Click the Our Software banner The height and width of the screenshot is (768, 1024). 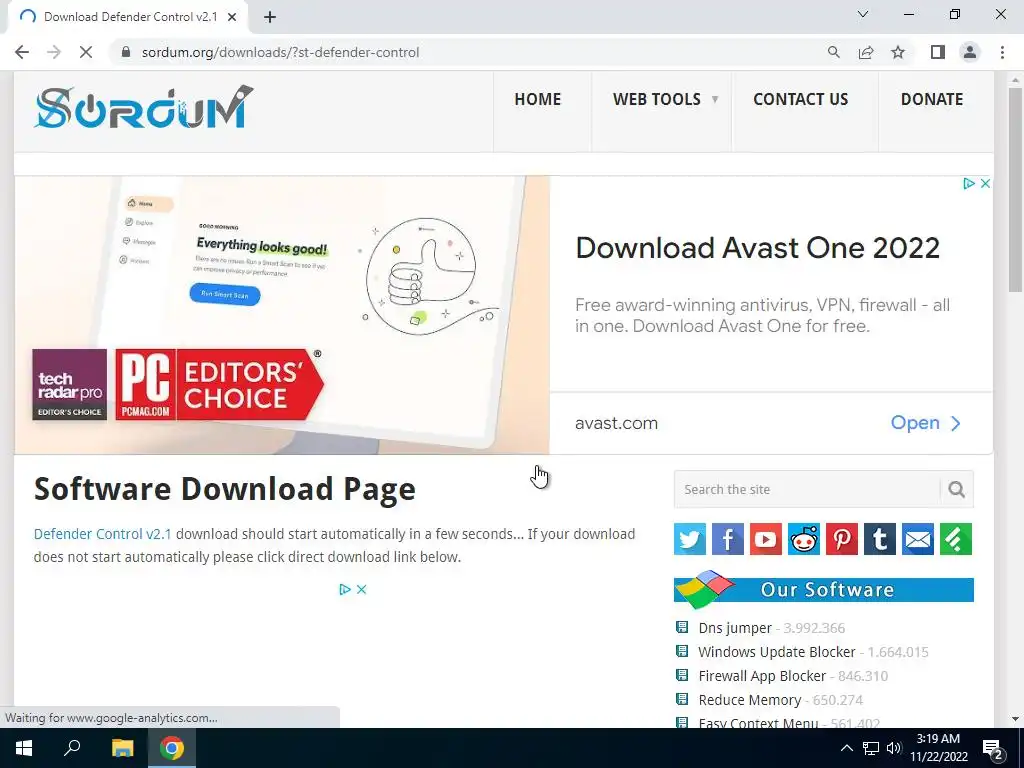824,589
